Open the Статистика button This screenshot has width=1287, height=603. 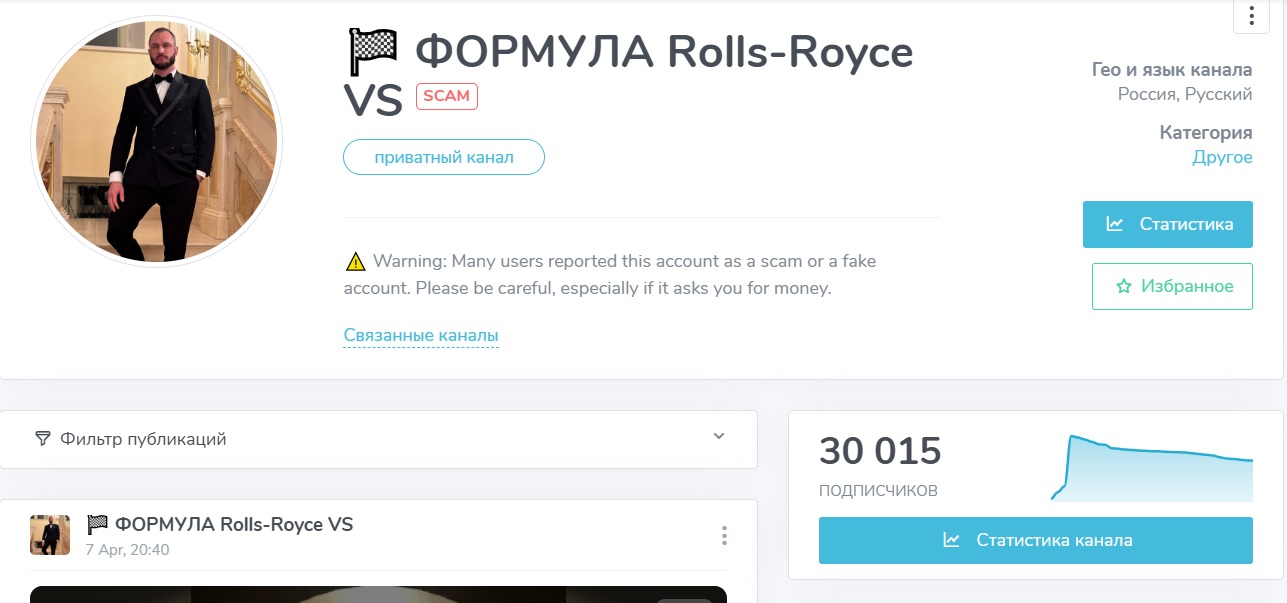[x=1167, y=224]
